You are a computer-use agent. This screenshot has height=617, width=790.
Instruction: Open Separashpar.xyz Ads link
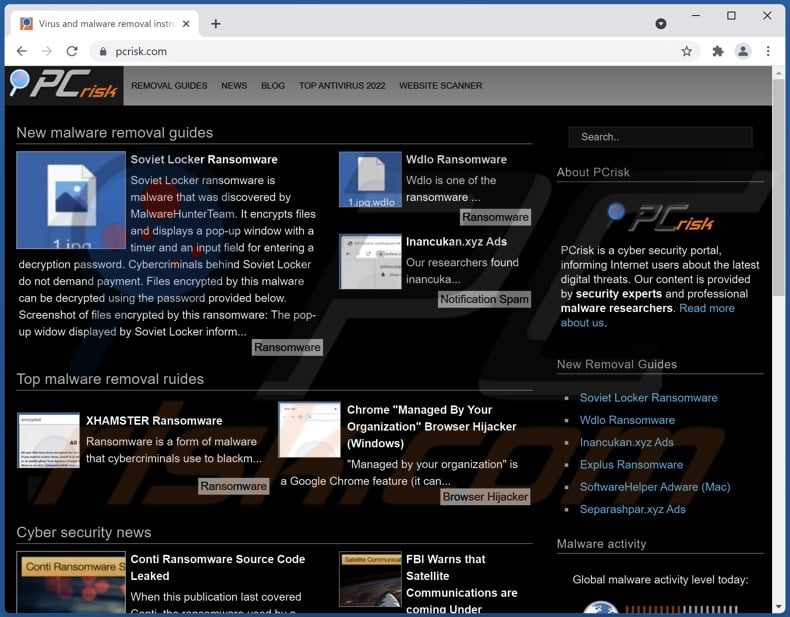click(632, 509)
